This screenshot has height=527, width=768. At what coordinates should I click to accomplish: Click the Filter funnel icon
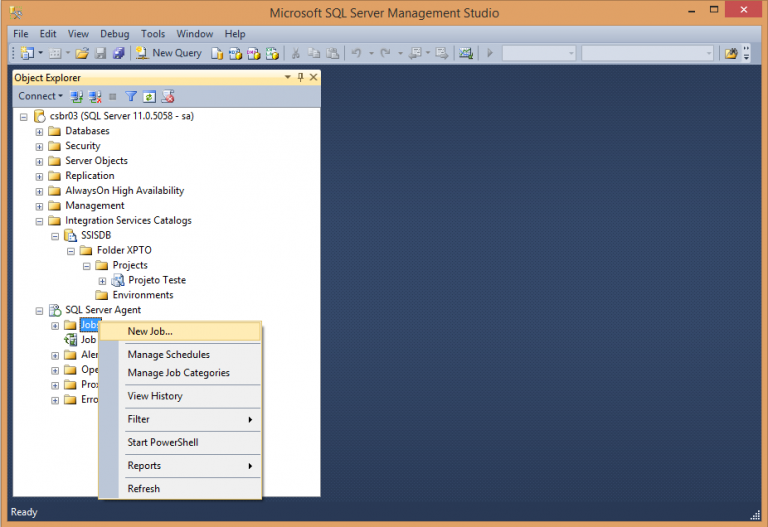[x=131, y=96]
